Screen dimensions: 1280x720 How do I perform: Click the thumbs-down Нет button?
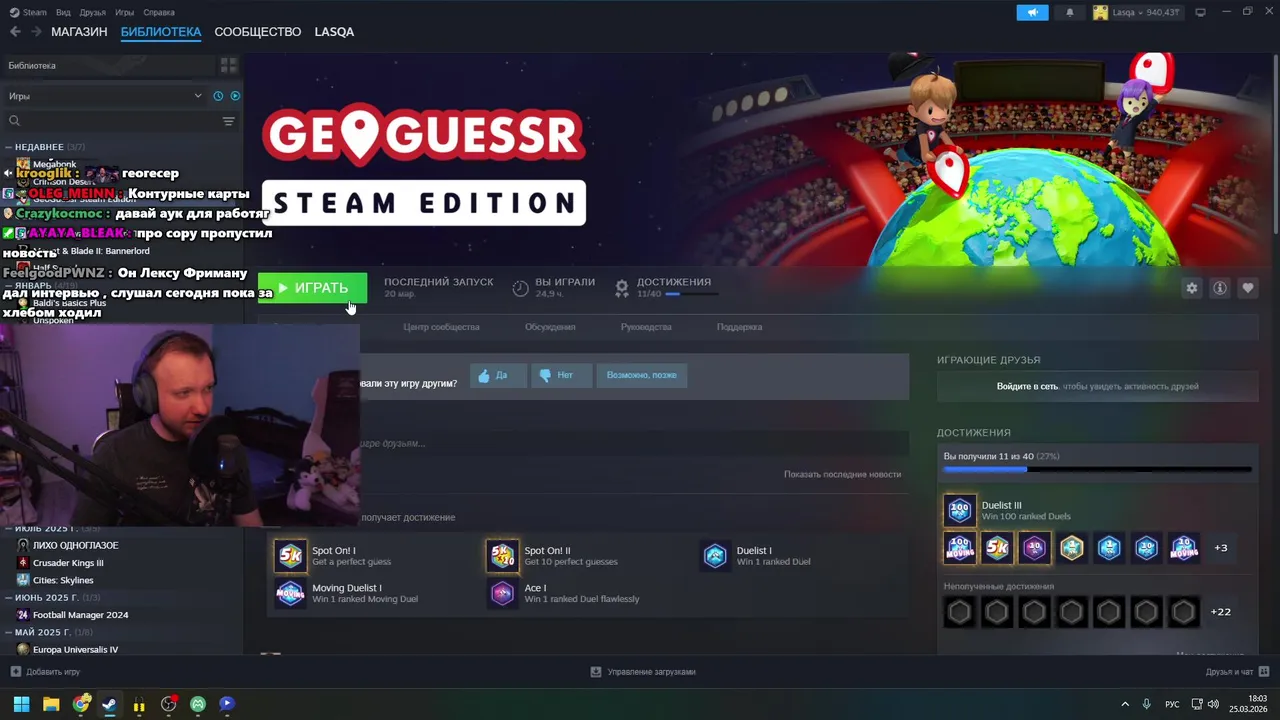[560, 375]
